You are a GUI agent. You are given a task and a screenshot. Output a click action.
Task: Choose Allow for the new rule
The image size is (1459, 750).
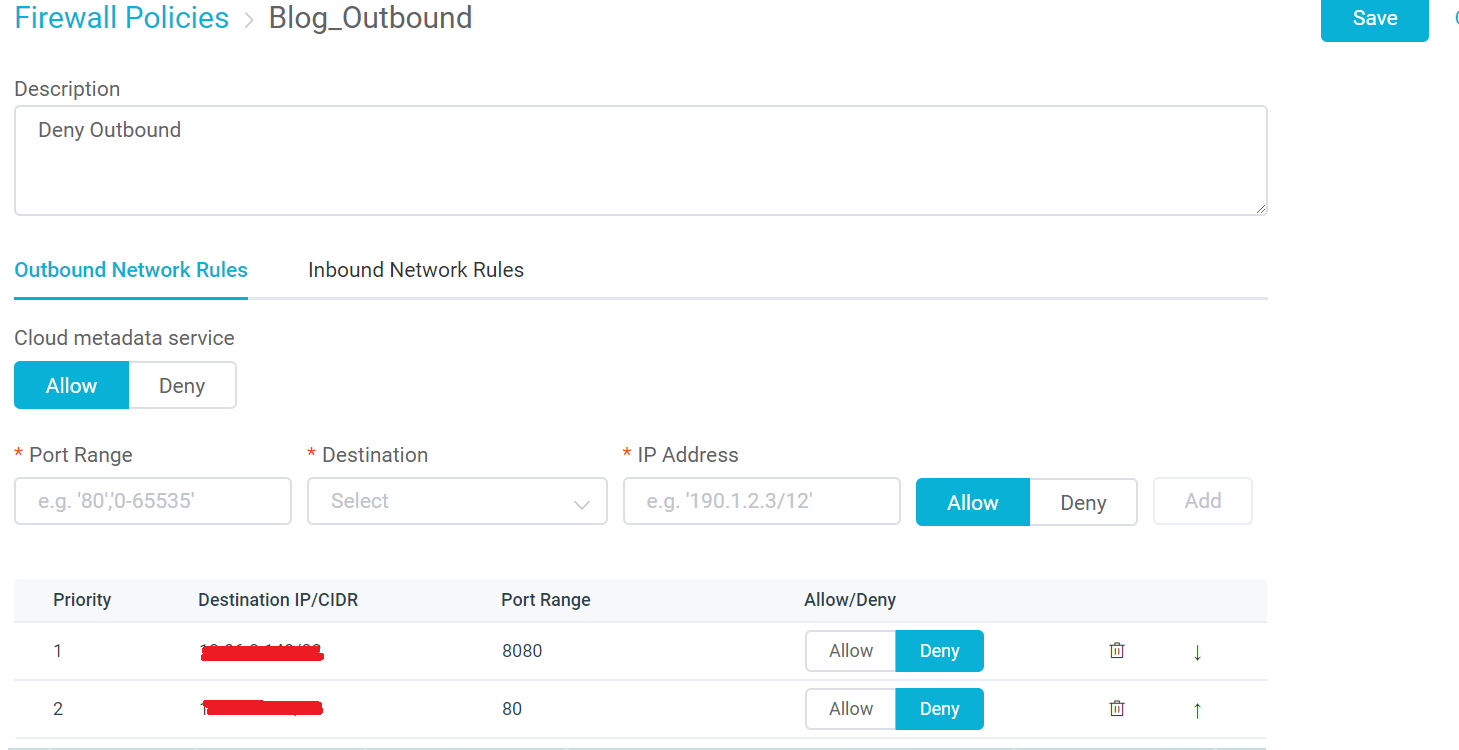[972, 502]
